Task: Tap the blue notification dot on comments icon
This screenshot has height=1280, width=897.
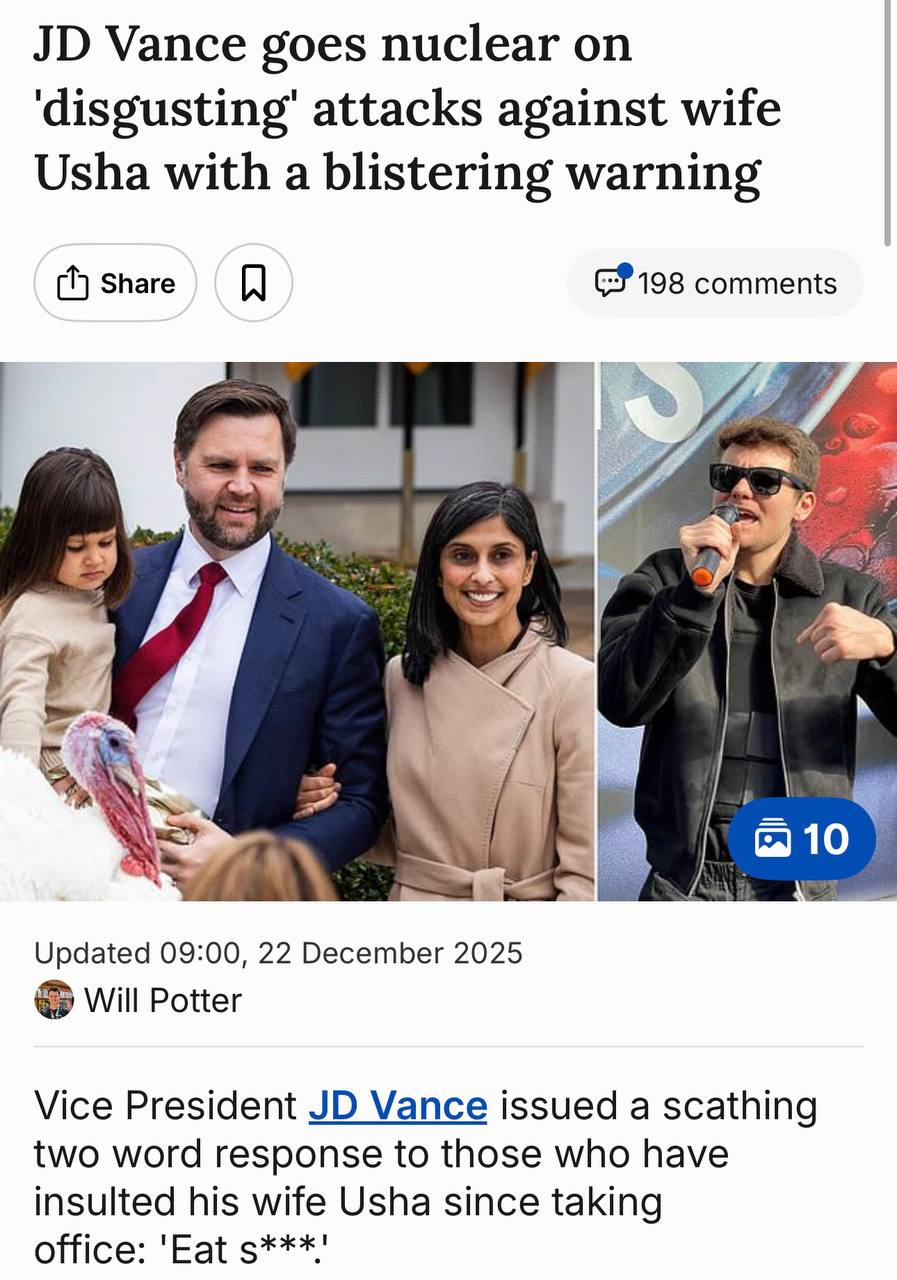Action: [x=625, y=270]
